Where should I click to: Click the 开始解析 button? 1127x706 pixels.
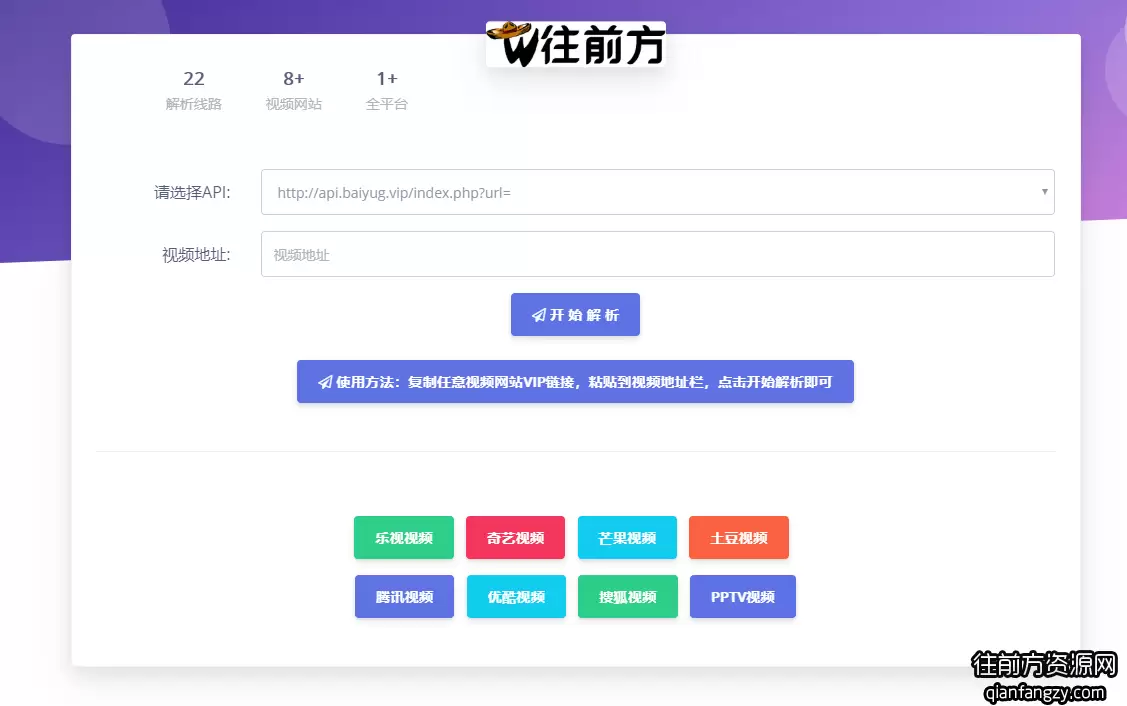click(x=575, y=314)
